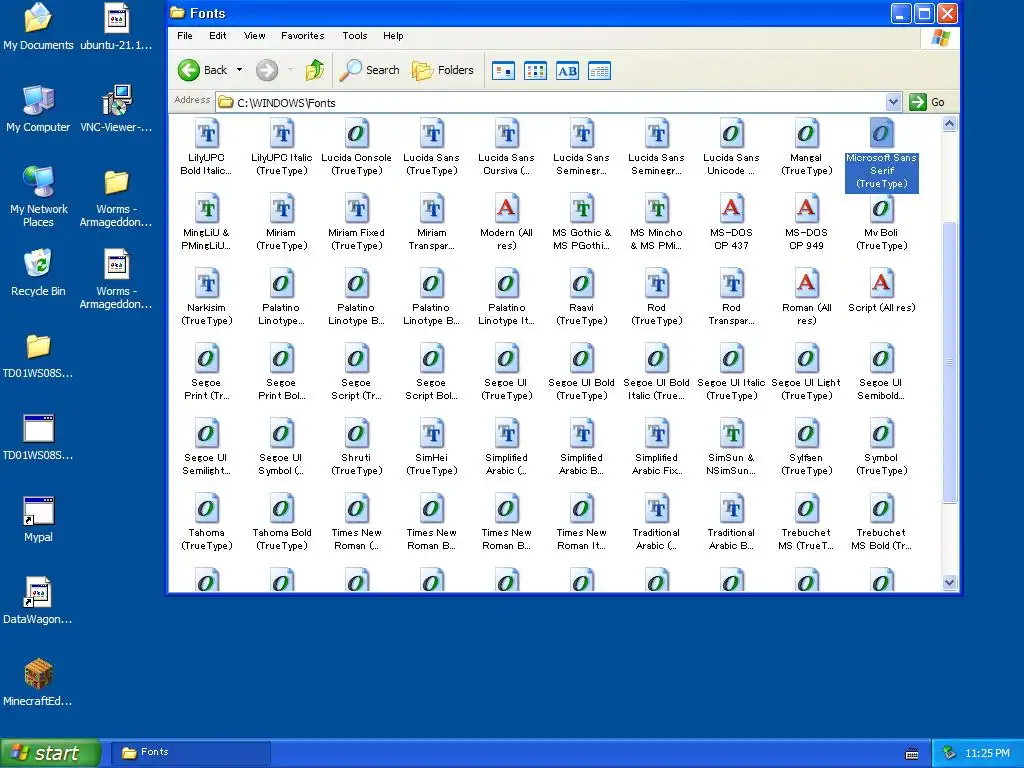Open the Back history dropdown arrow
1024x768 pixels.
240,70
